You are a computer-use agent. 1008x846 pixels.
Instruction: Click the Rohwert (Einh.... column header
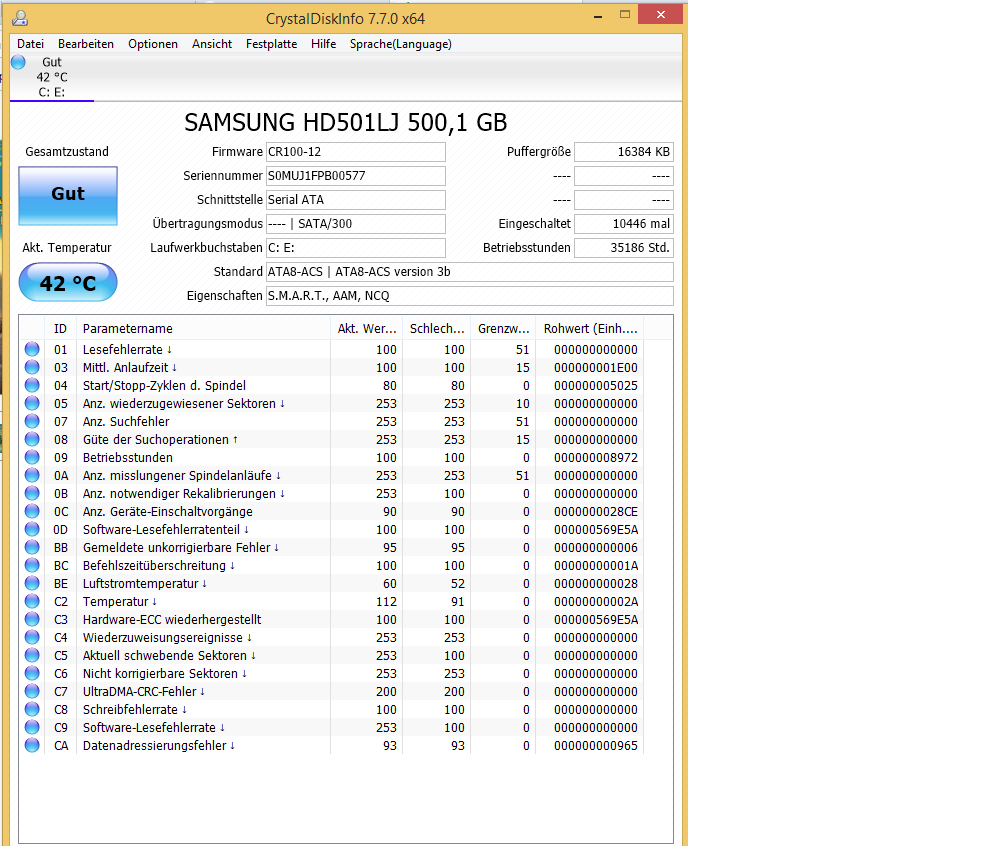pyautogui.click(x=590, y=328)
